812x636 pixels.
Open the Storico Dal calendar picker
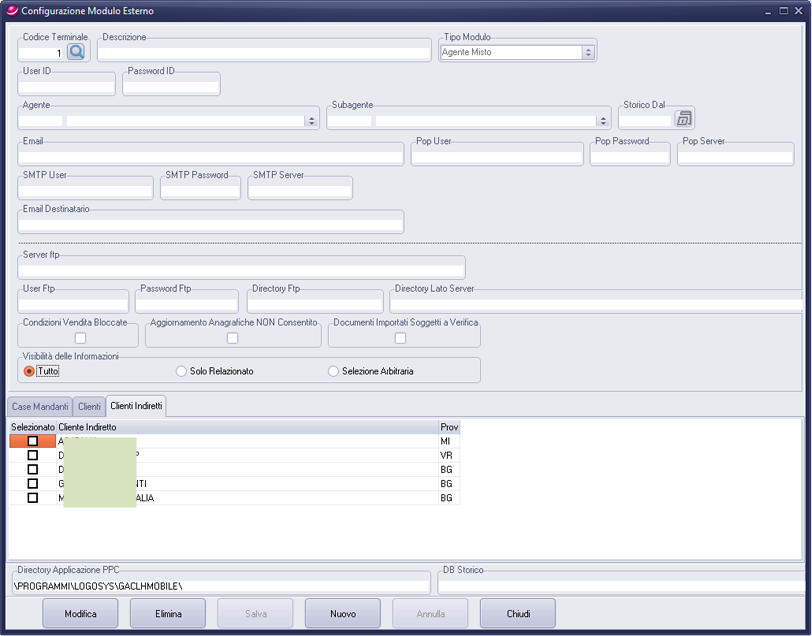pyautogui.click(x=684, y=119)
